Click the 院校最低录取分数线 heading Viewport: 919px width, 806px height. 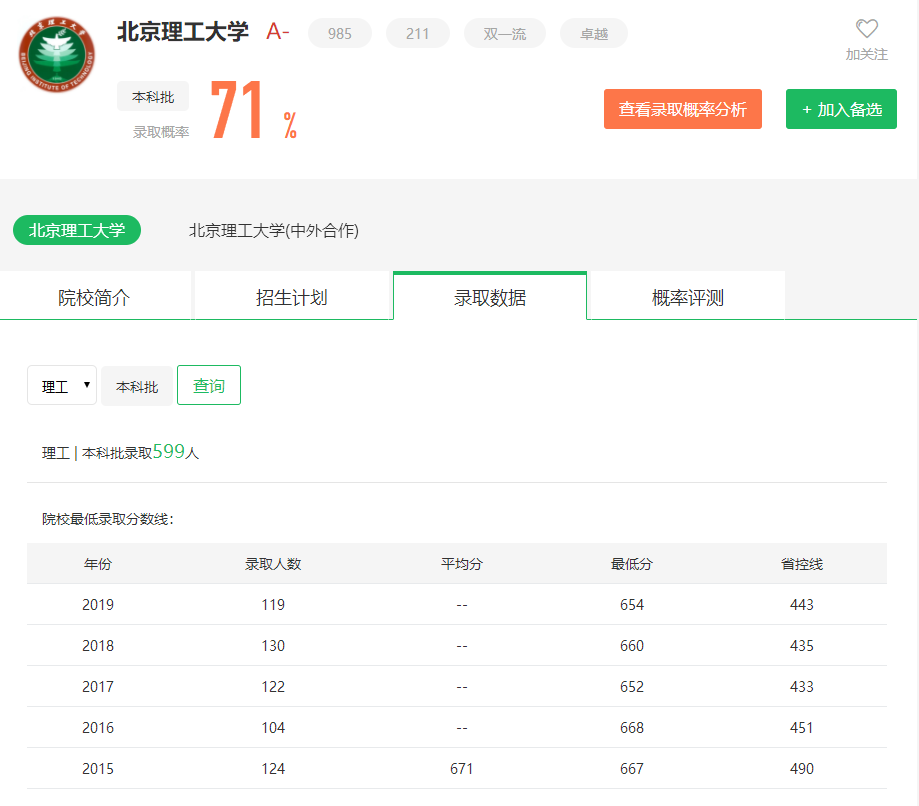108,519
